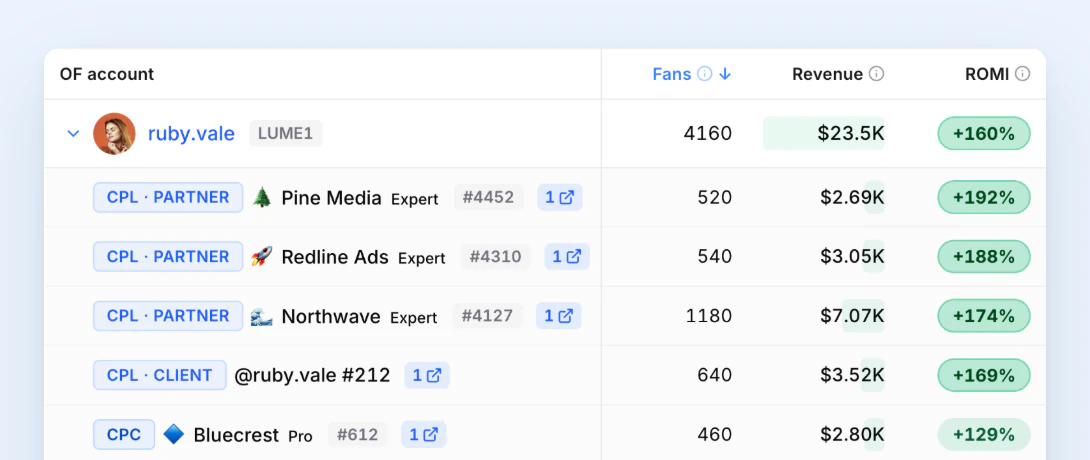Screen dimensions: 1090x460
Task: Click campaign ID #4127
Action: coord(487,316)
